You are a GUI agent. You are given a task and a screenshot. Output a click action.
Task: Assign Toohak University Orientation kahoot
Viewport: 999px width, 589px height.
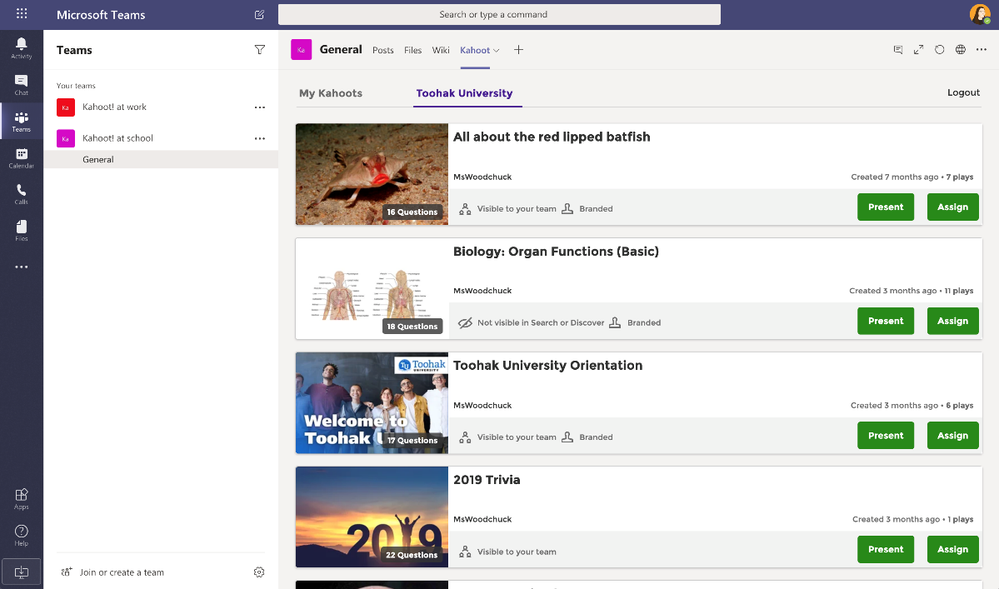952,436
